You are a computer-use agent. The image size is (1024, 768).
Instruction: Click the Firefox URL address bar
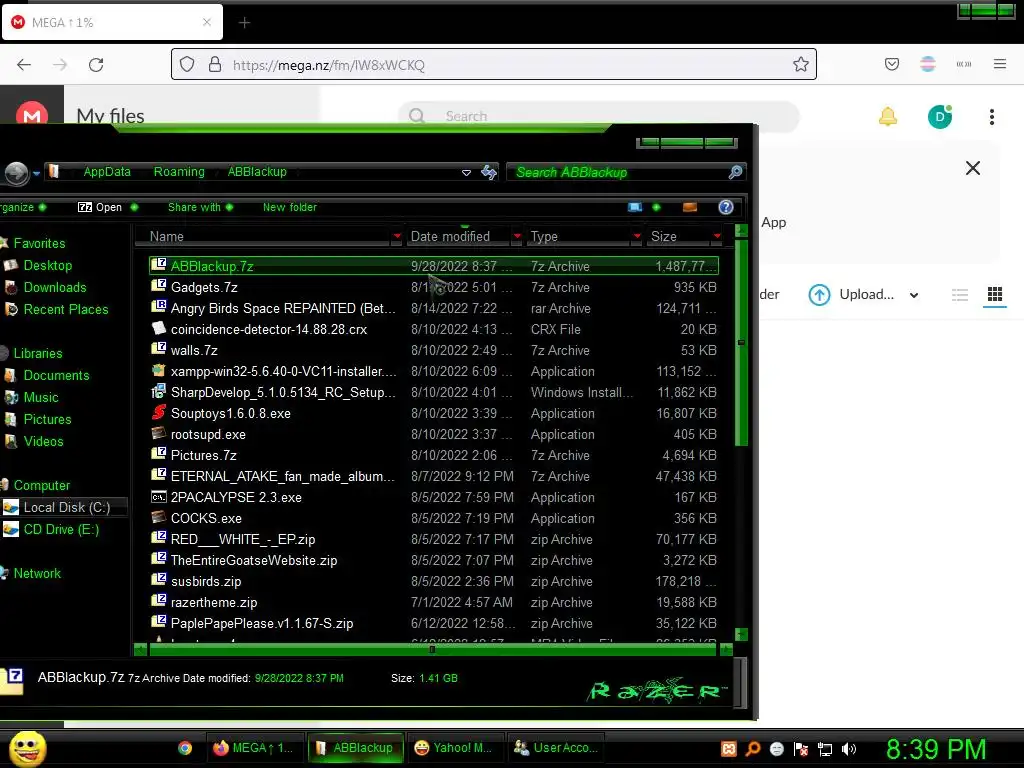tap(493, 64)
